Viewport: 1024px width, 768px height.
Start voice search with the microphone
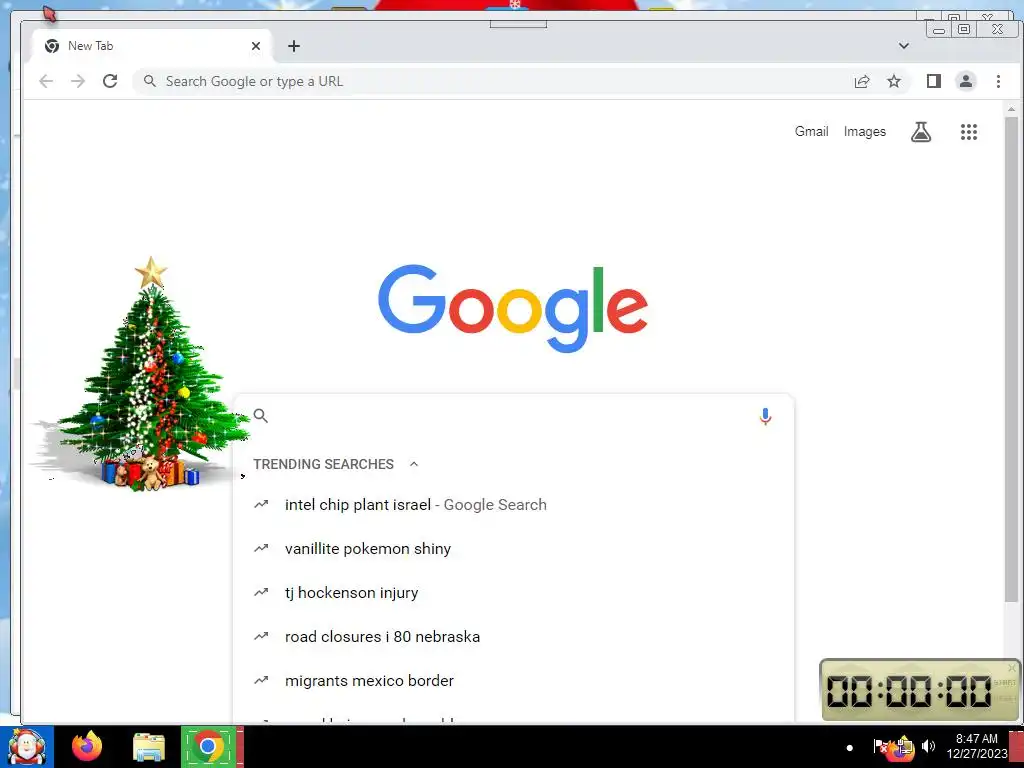pos(765,416)
